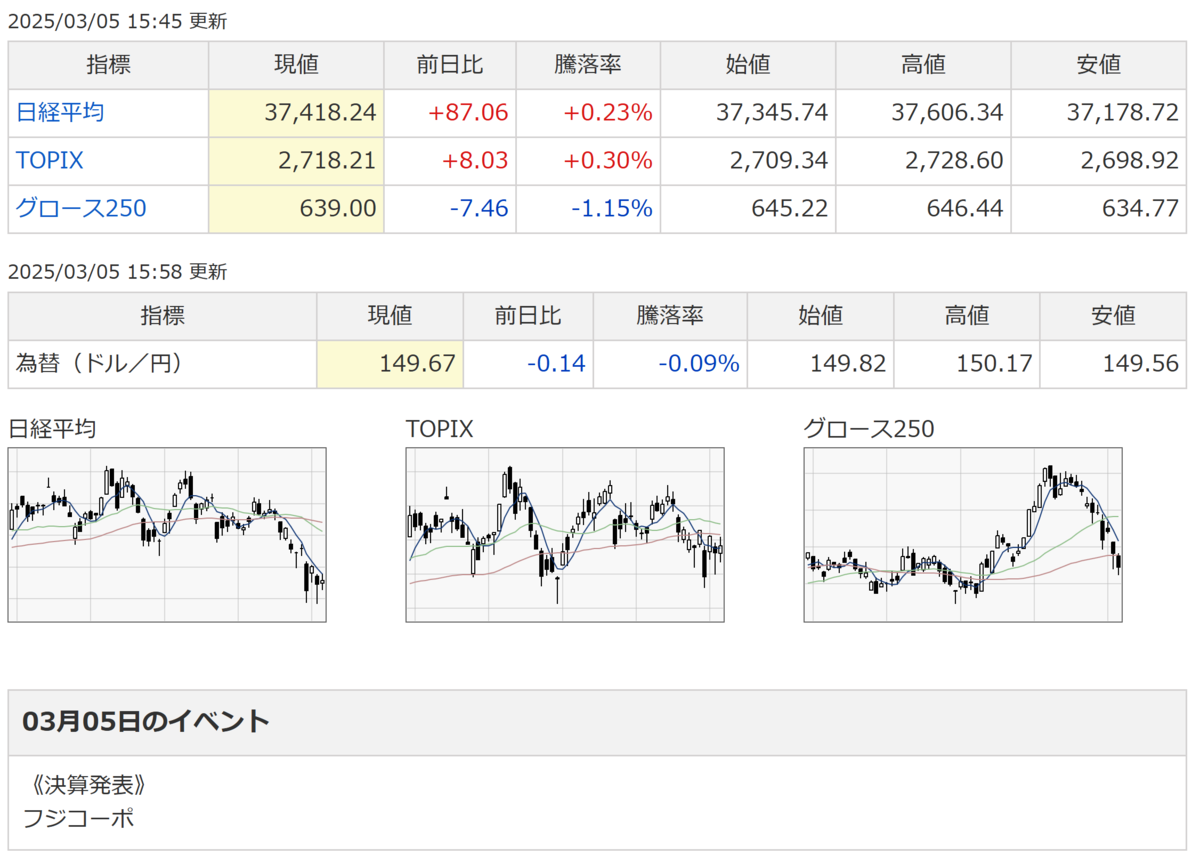Click the -0.14 exchange change value
1200x855 pixels.
557,364
